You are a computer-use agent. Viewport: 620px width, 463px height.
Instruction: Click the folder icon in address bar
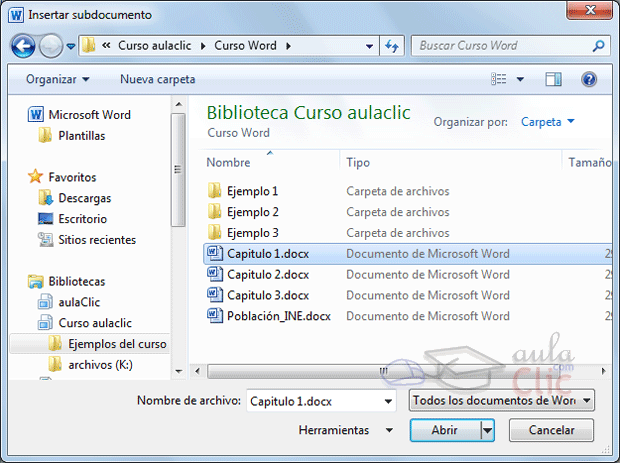coord(88,46)
